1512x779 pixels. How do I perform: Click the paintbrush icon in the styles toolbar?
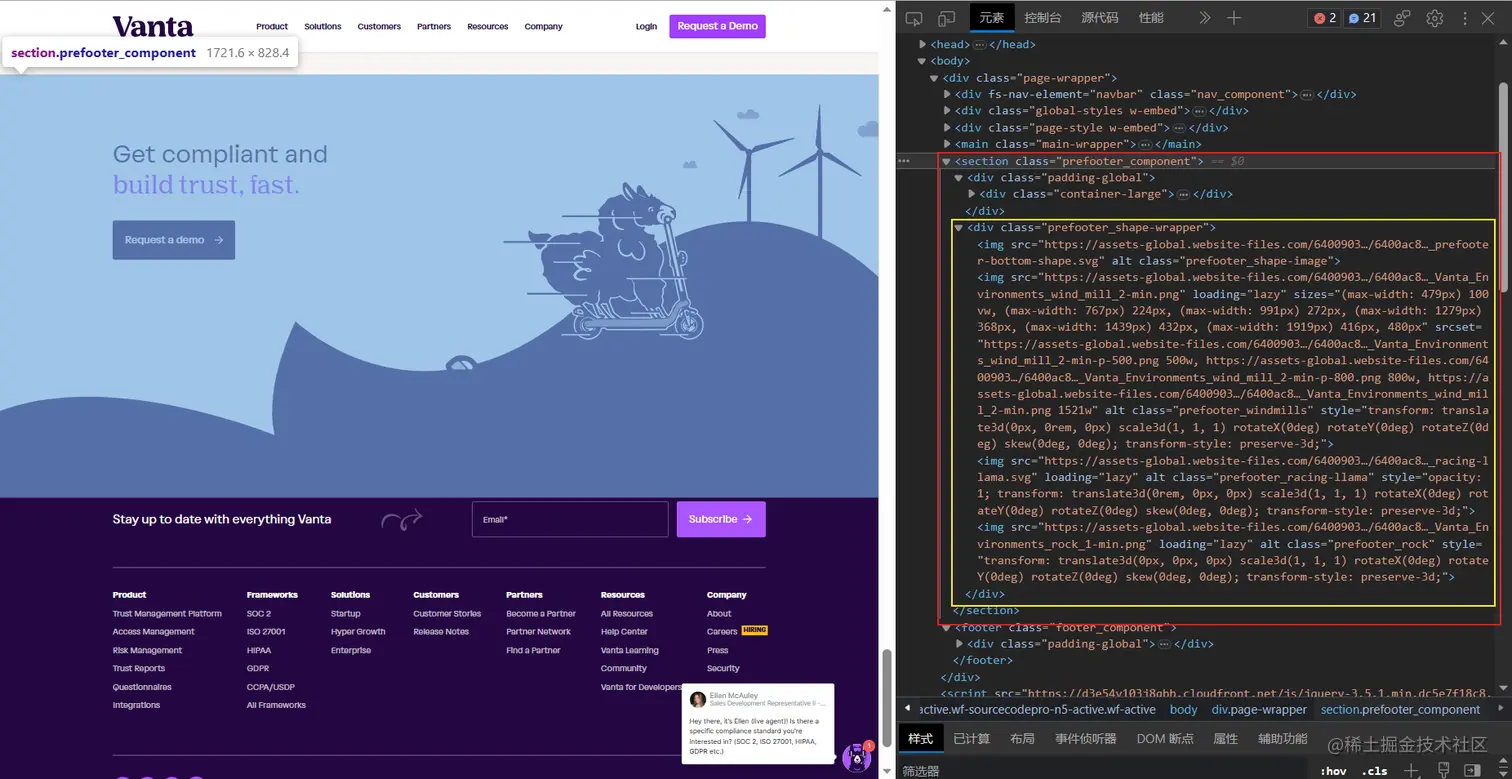pyautogui.click(x=1443, y=770)
